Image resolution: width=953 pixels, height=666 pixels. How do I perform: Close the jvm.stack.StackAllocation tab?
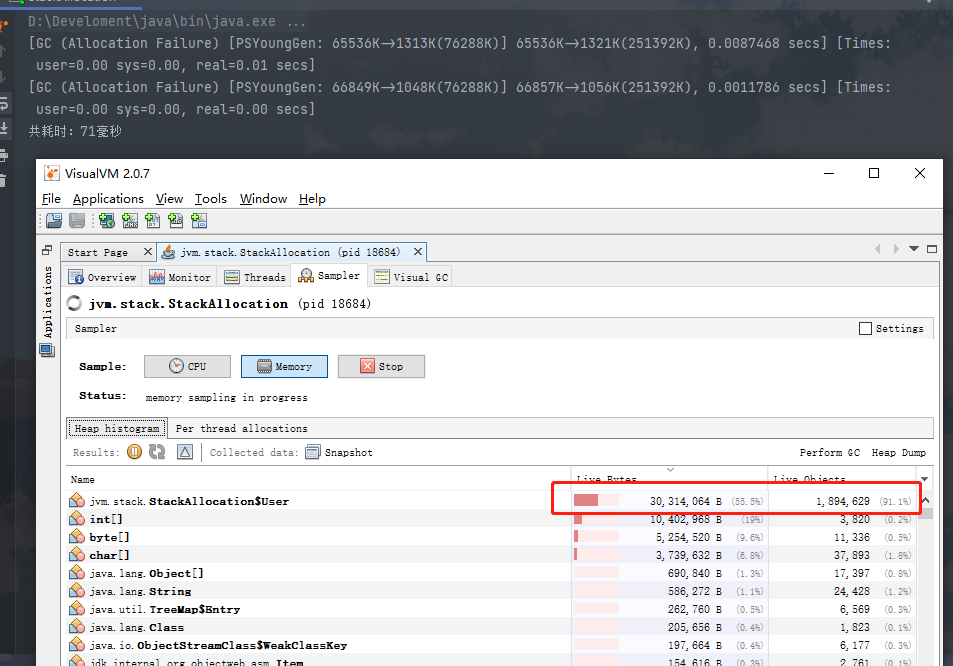point(418,252)
